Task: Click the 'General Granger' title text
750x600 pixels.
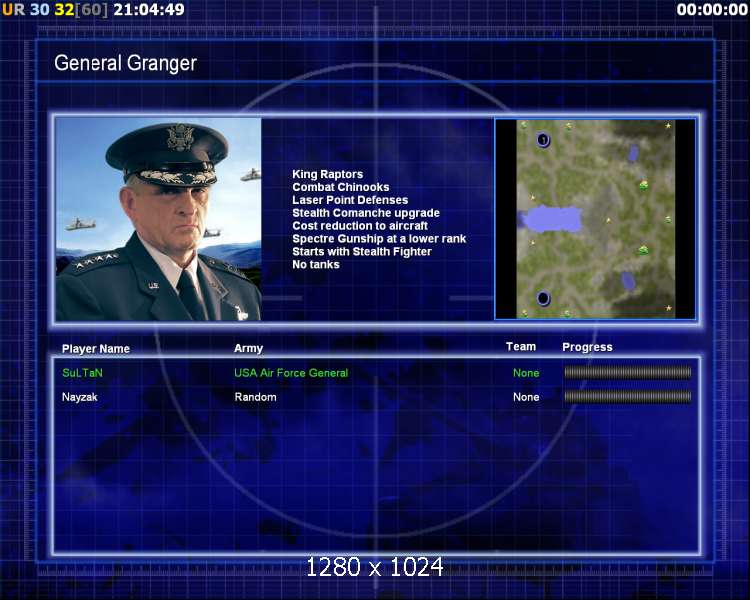Action: point(125,64)
